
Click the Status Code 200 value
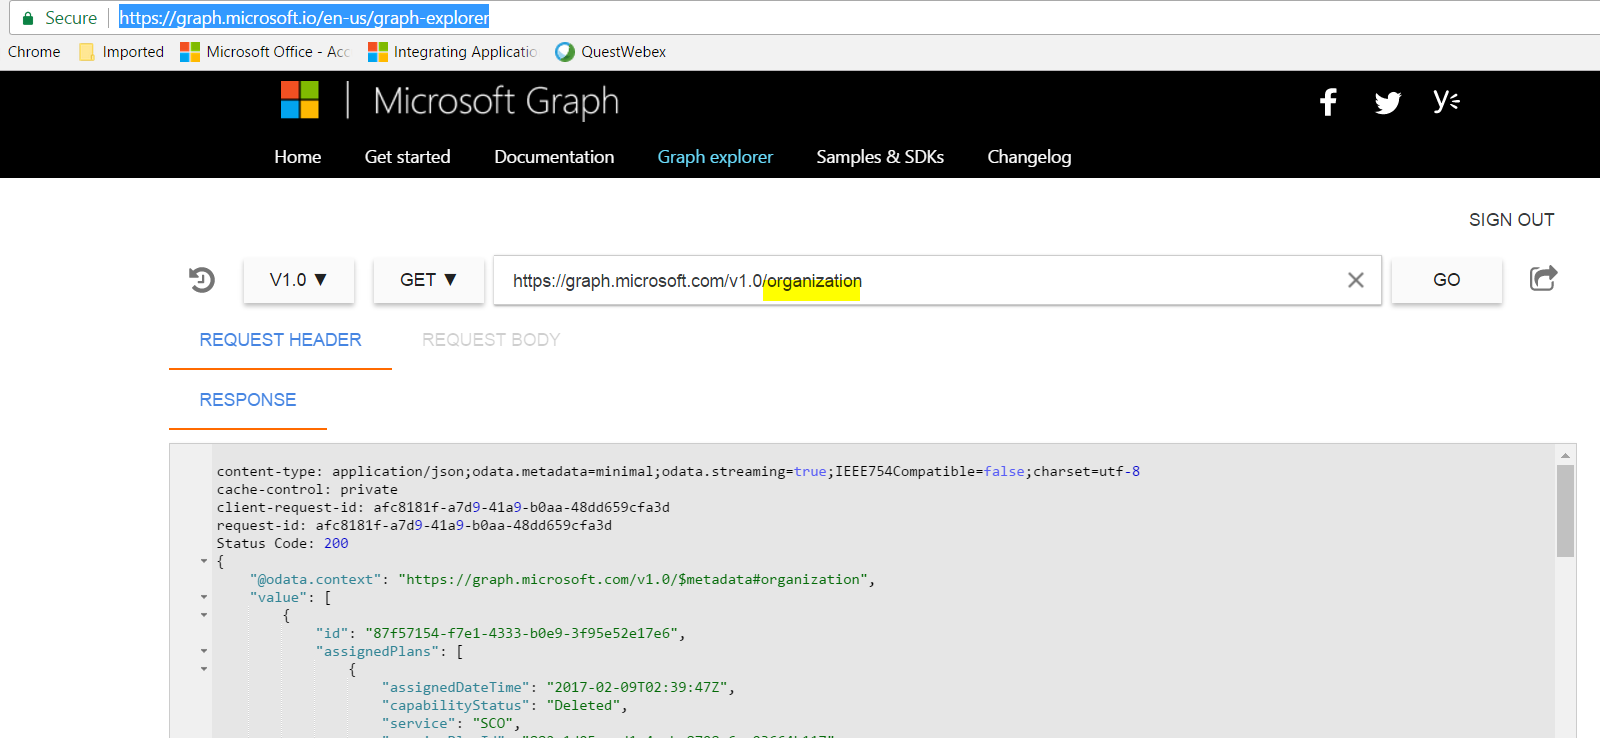[x=336, y=544]
